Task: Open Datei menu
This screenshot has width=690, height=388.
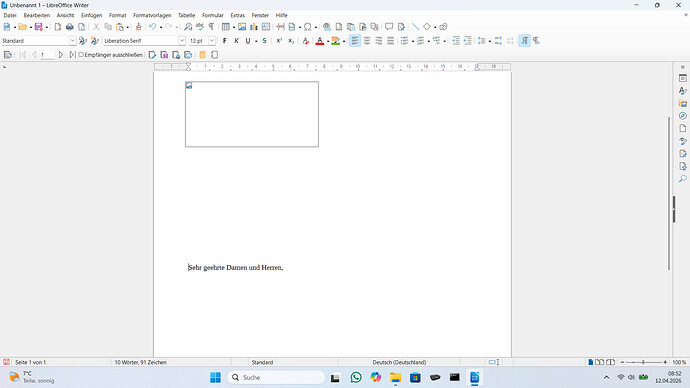Action: click(x=10, y=15)
